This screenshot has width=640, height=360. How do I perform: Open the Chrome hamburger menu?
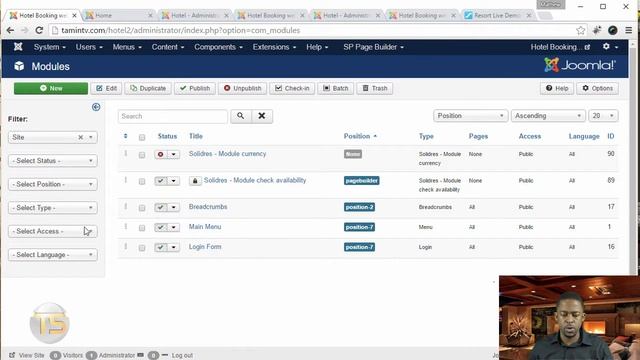click(x=629, y=30)
